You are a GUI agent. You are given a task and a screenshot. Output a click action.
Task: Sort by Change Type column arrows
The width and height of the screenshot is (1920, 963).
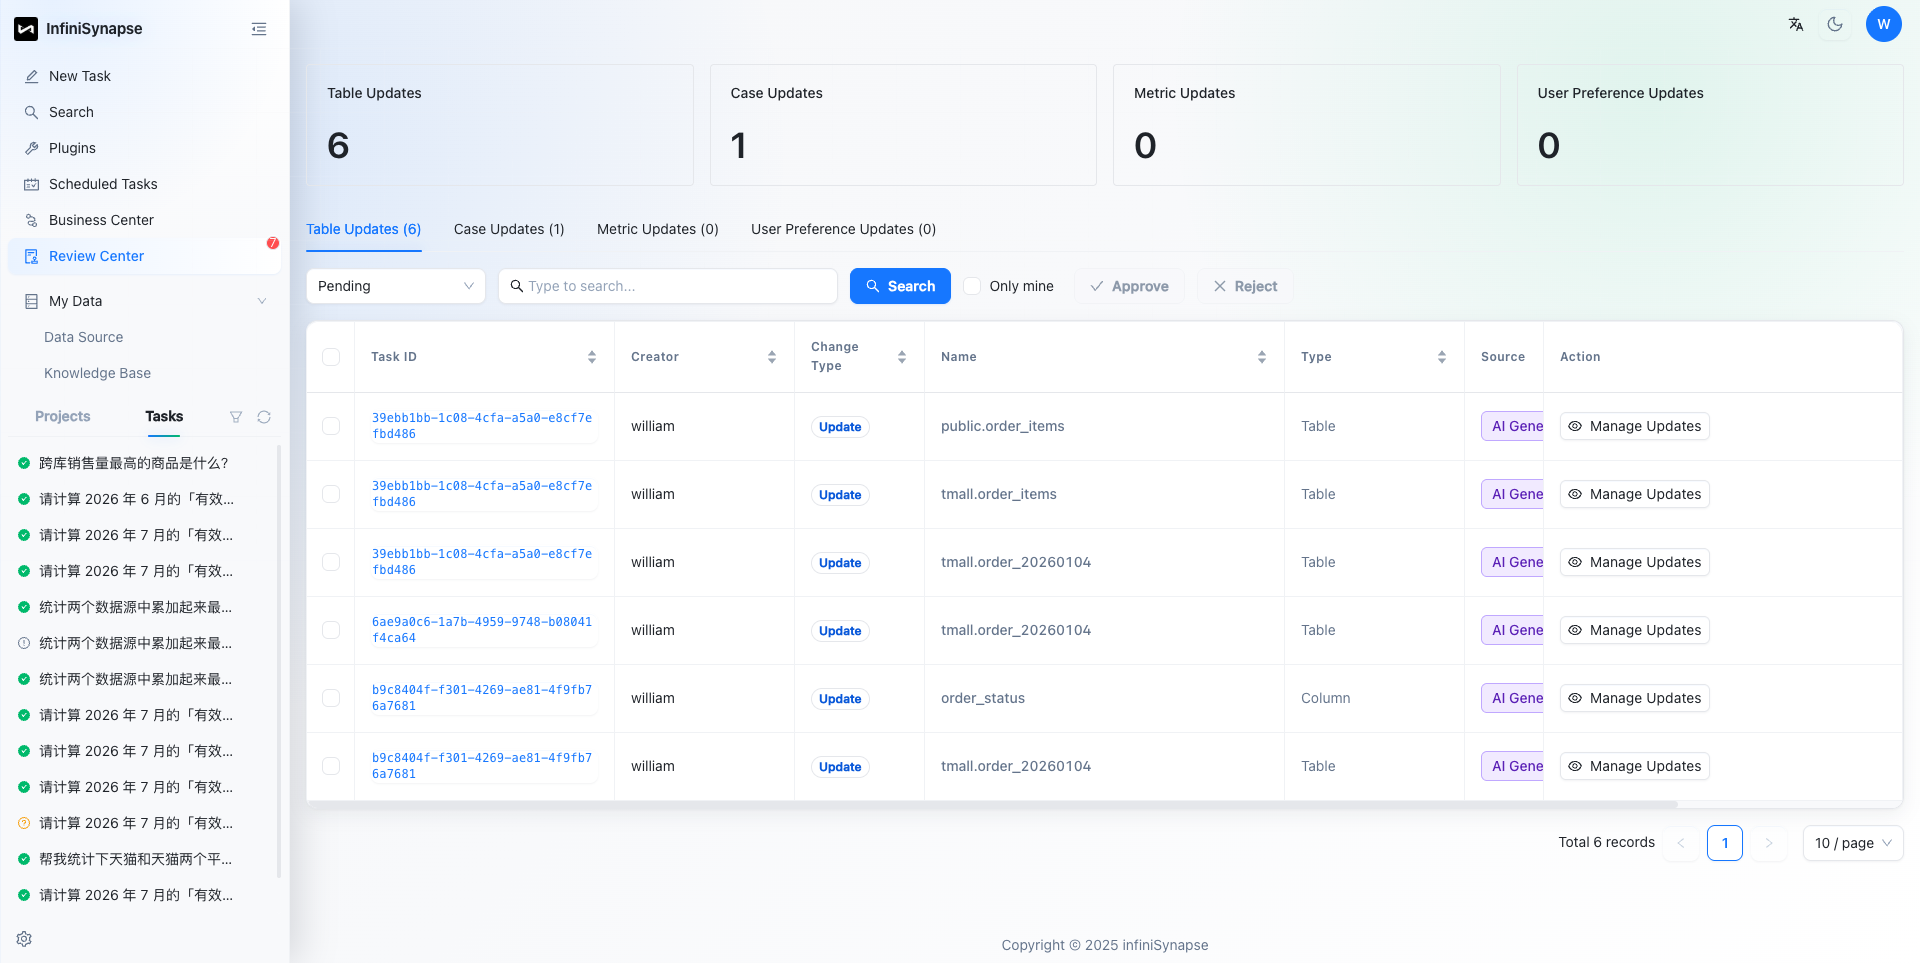(902, 357)
